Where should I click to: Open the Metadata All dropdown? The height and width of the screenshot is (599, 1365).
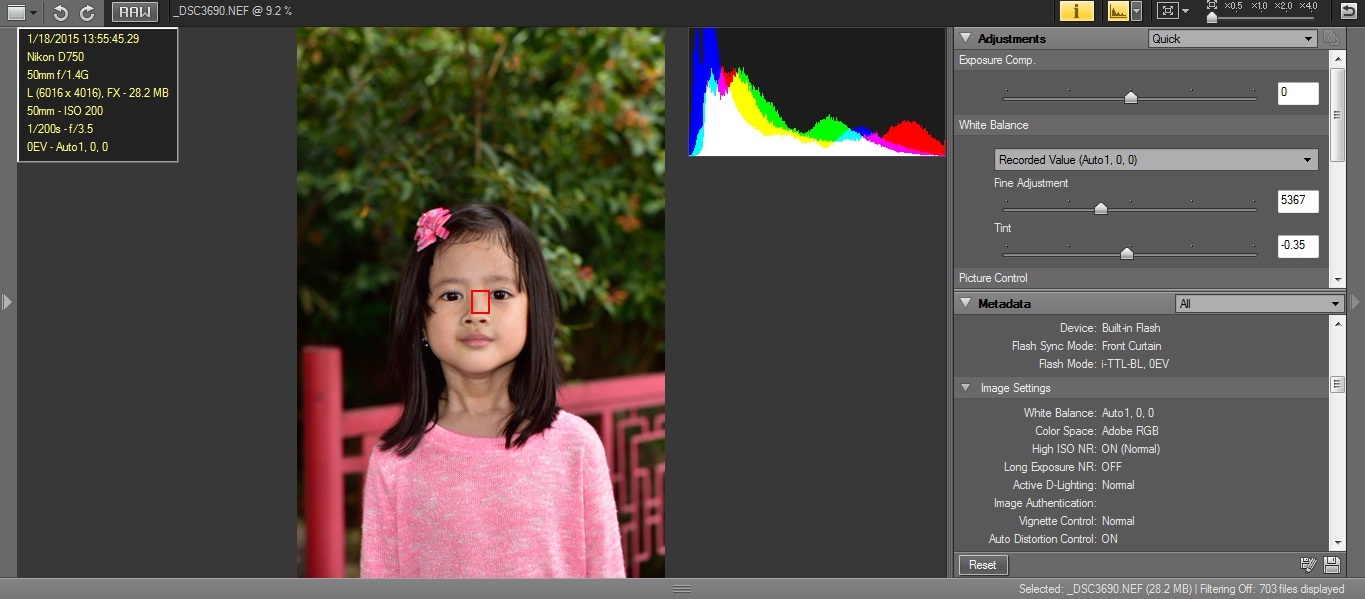pos(1258,304)
